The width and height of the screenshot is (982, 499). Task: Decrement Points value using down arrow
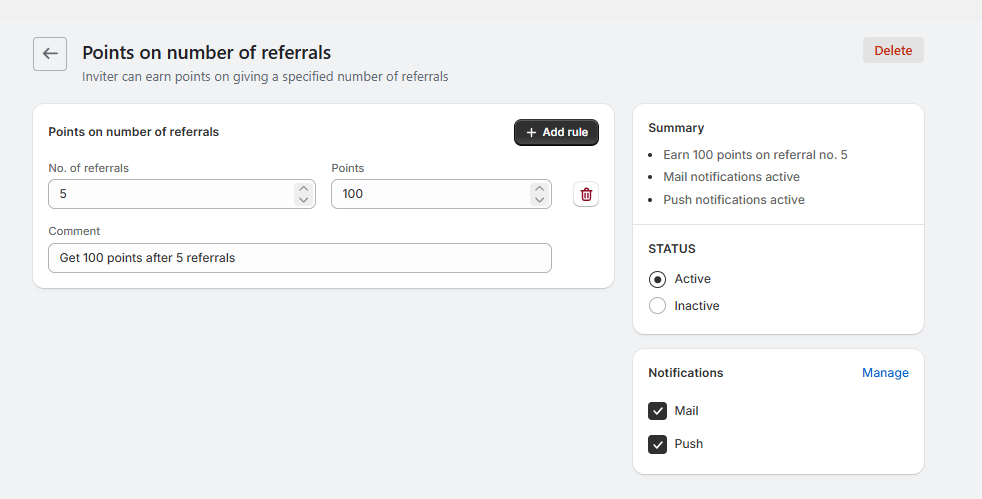pos(540,200)
